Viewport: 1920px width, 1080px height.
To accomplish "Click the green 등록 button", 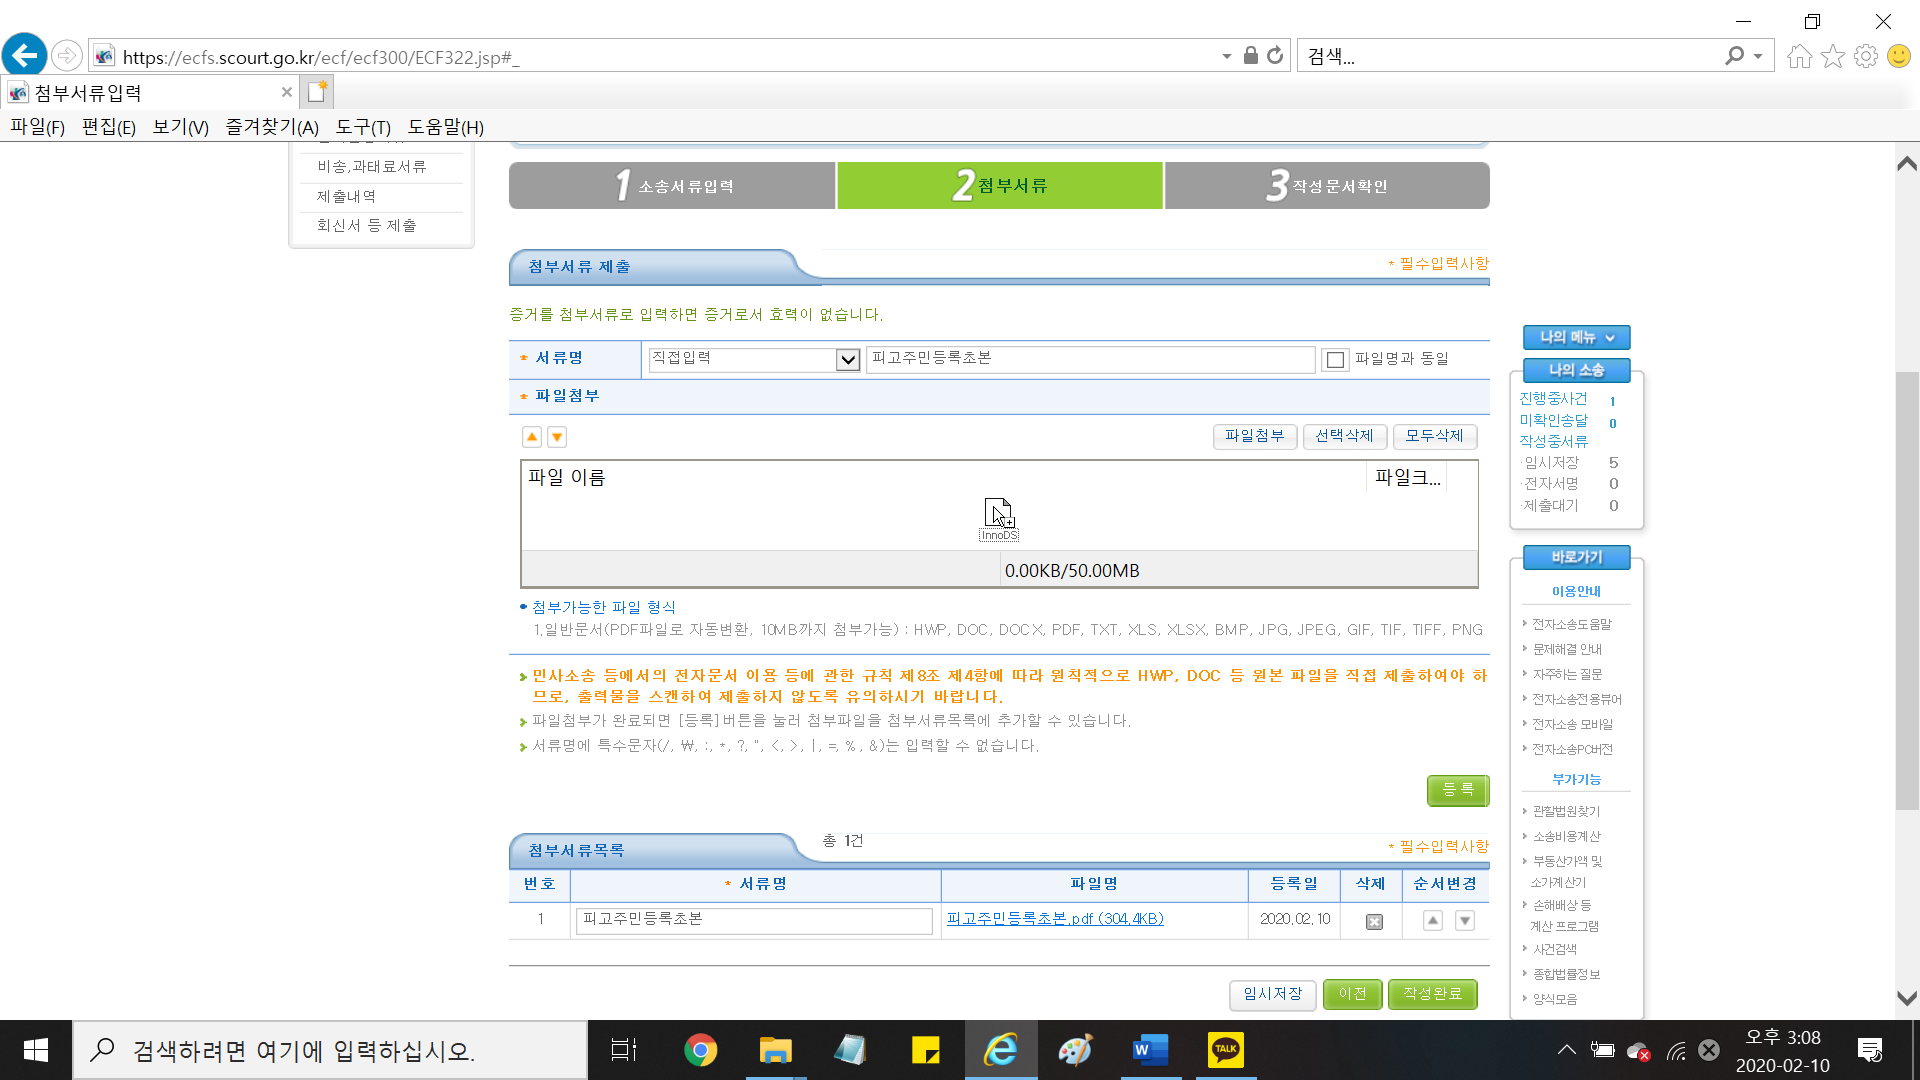I will pyautogui.click(x=1457, y=790).
